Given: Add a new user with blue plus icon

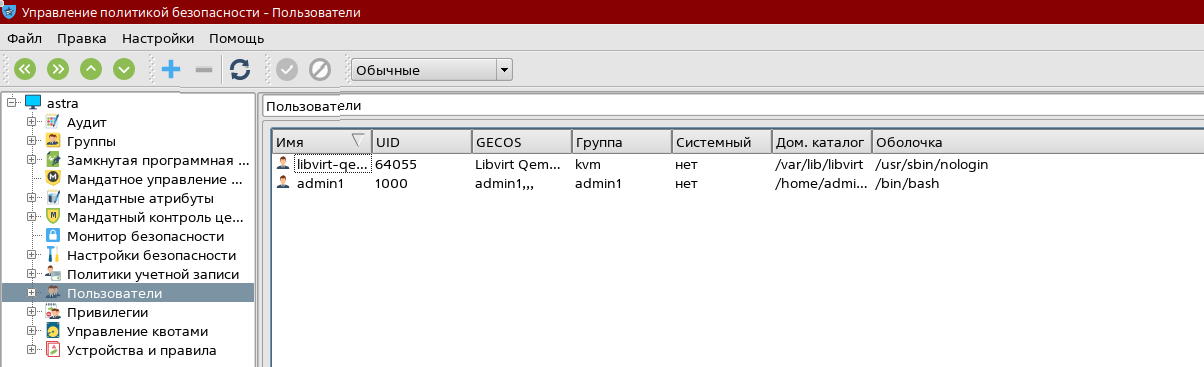Looking at the screenshot, I should pos(171,69).
